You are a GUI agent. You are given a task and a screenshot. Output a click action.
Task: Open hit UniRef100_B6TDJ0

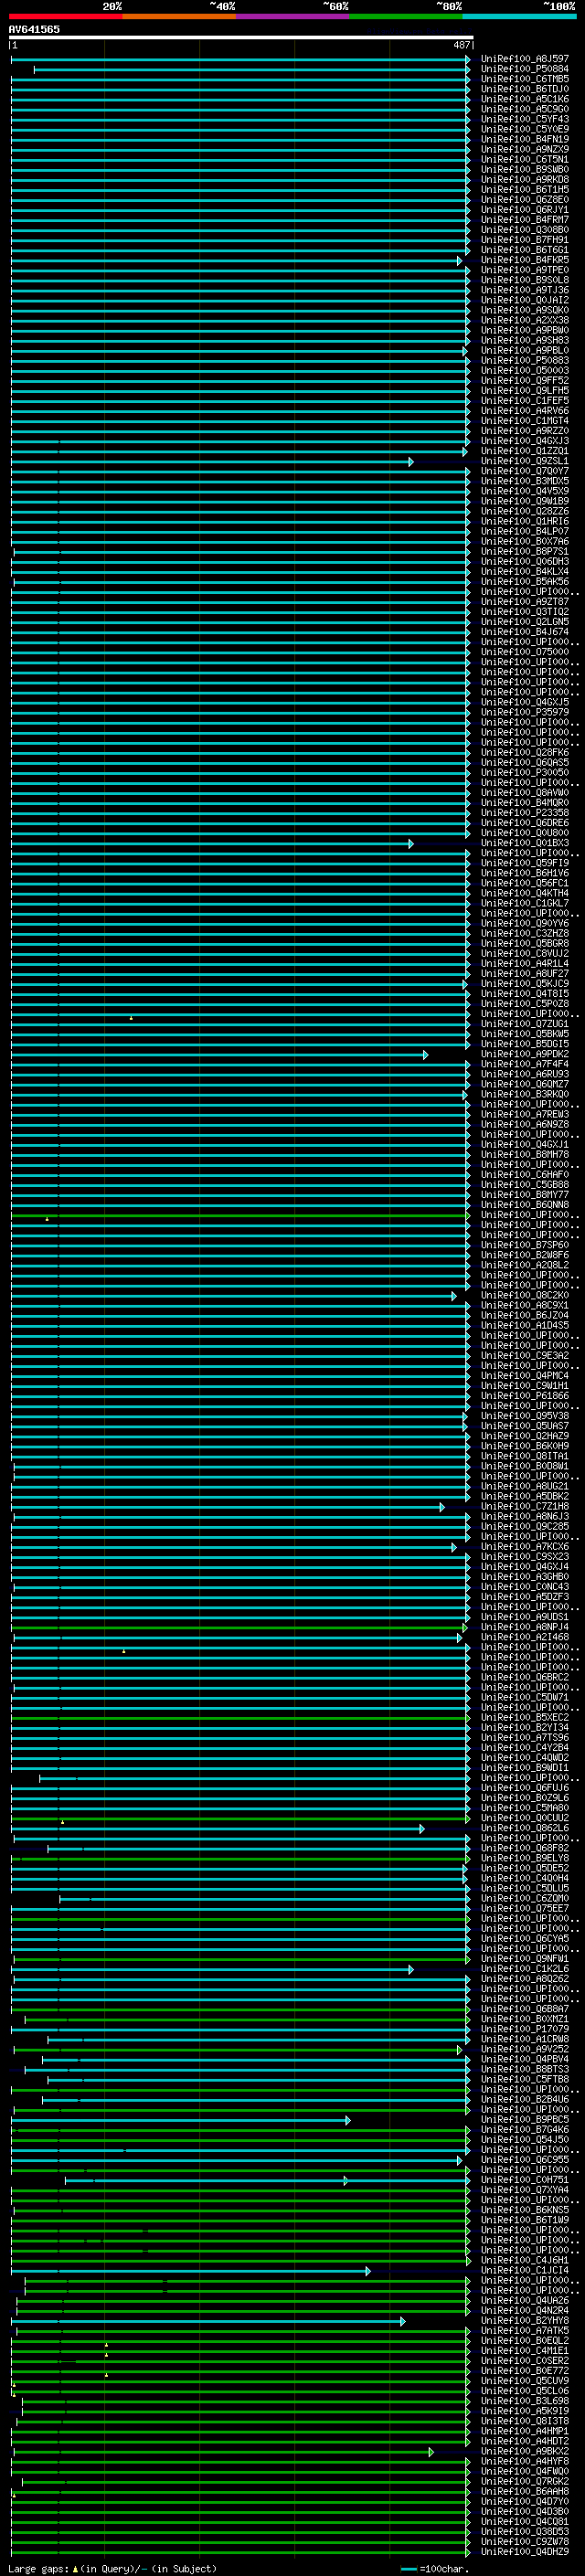pos(525,89)
